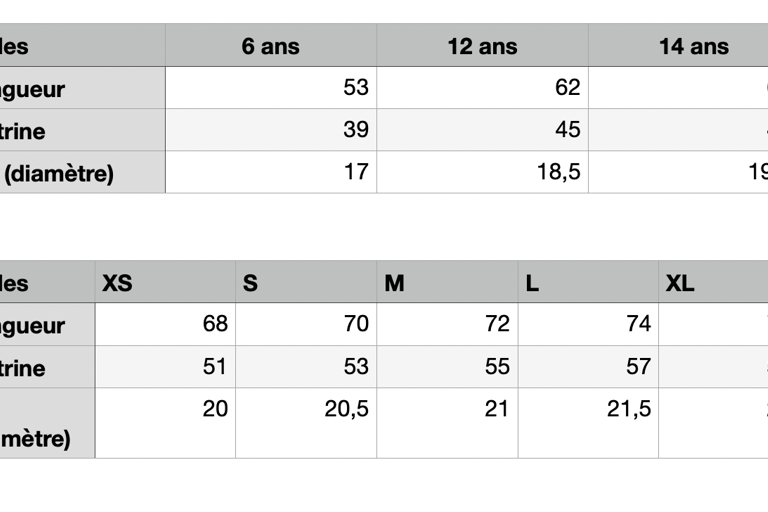
Task: Select the cell with value 68 under XS
Action: point(166,324)
